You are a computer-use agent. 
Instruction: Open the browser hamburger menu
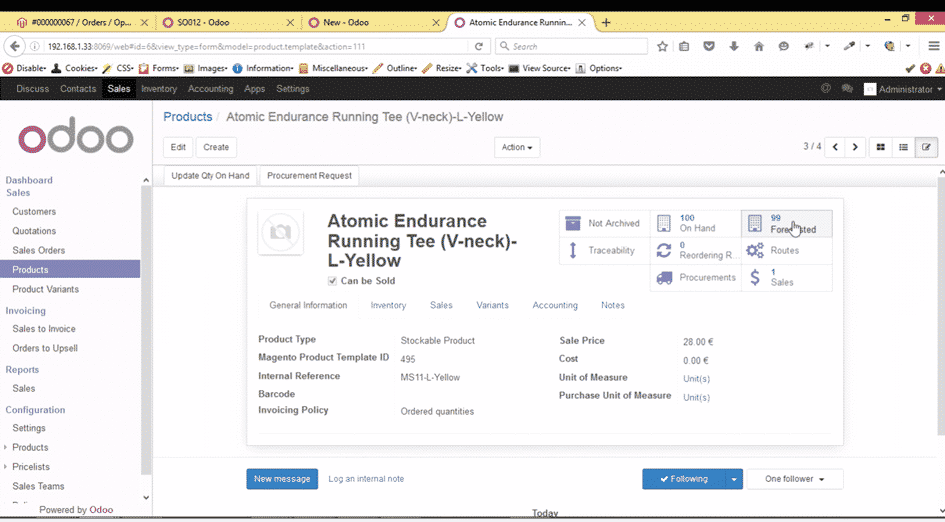[934, 46]
